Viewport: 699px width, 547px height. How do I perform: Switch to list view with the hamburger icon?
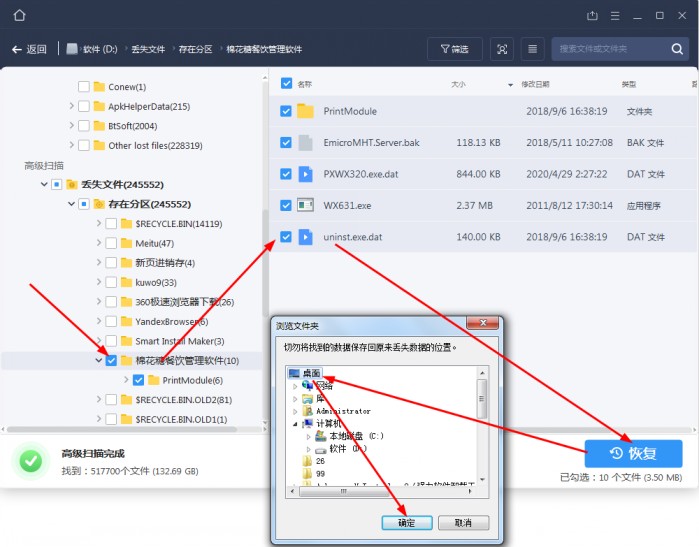coord(532,49)
